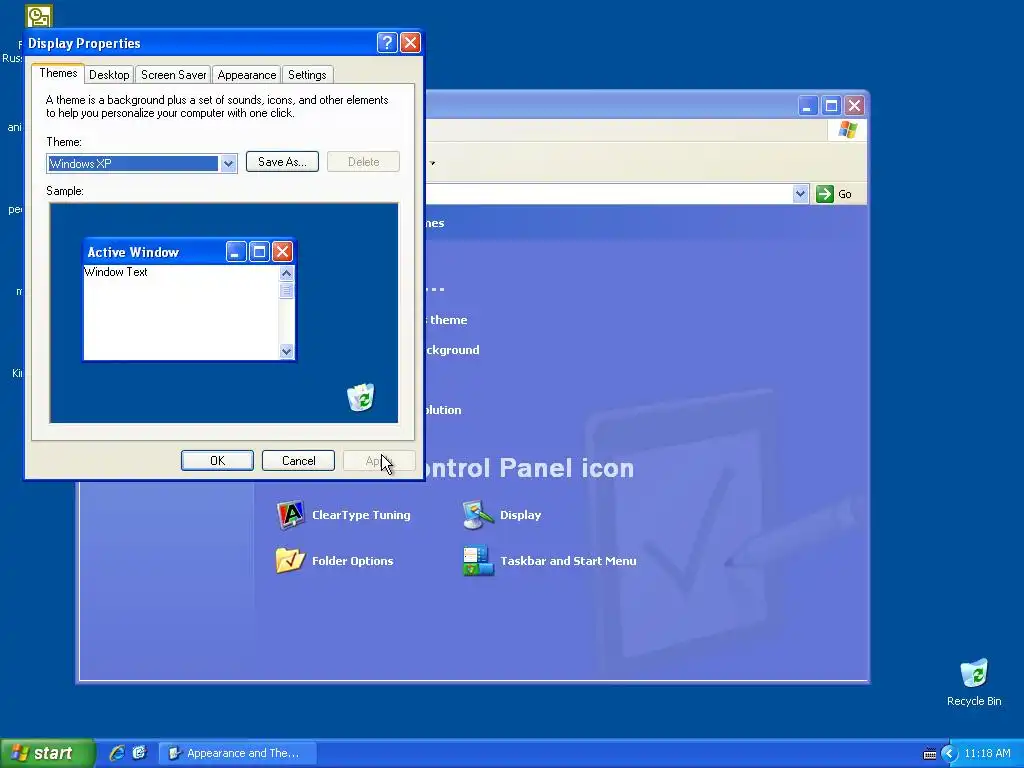Click the Recycle Bin icon in theme sample
This screenshot has height=768, width=1024.
point(360,397)
